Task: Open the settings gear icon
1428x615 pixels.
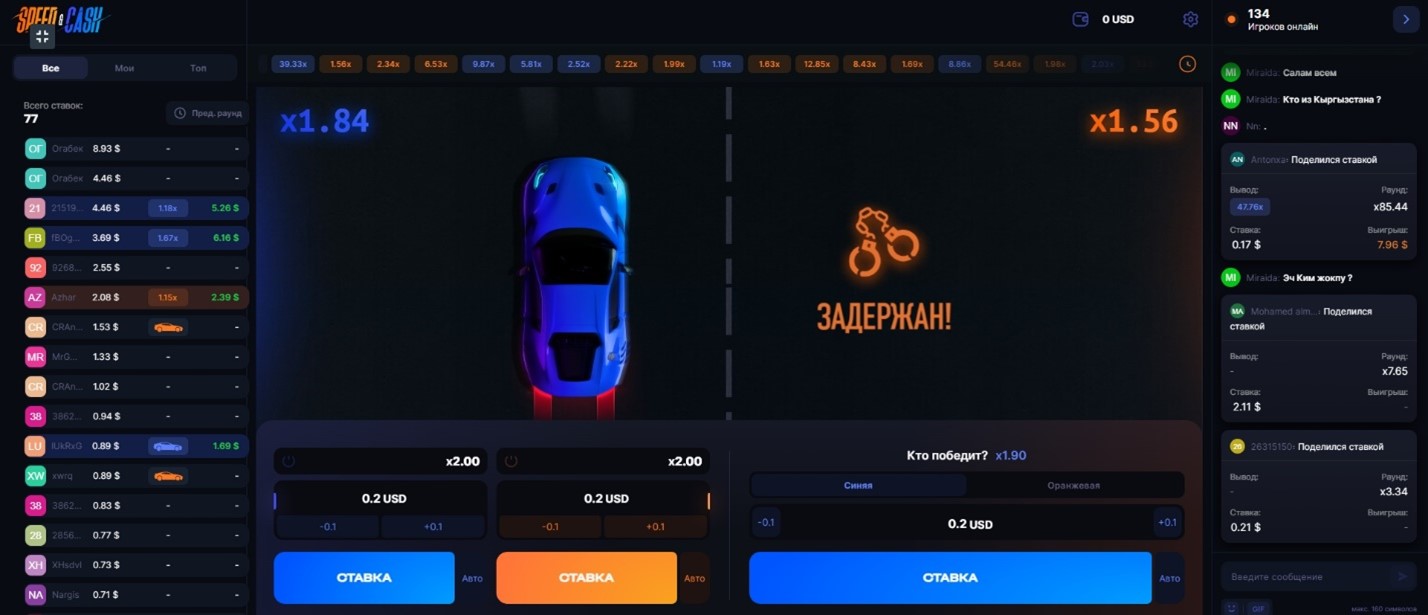Action: [1190, 19]
